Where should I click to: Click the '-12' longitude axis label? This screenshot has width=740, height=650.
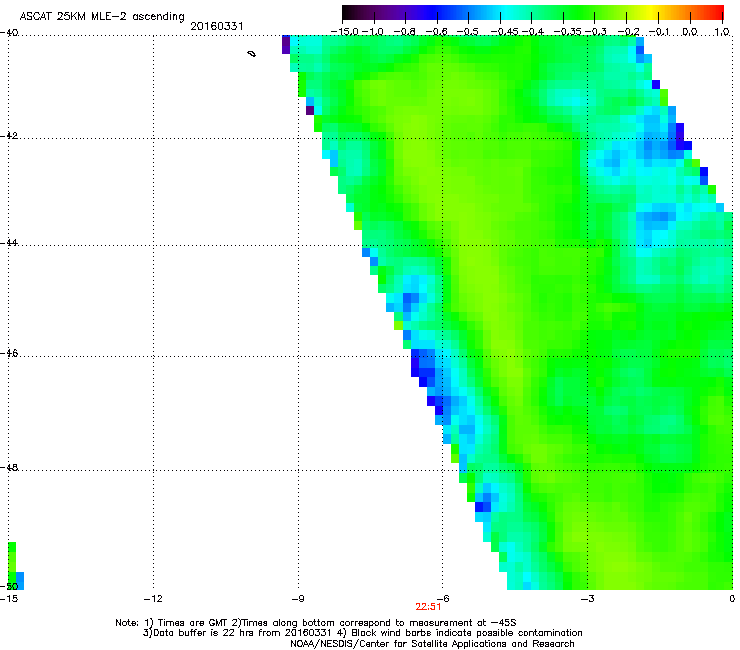point(153,599)
